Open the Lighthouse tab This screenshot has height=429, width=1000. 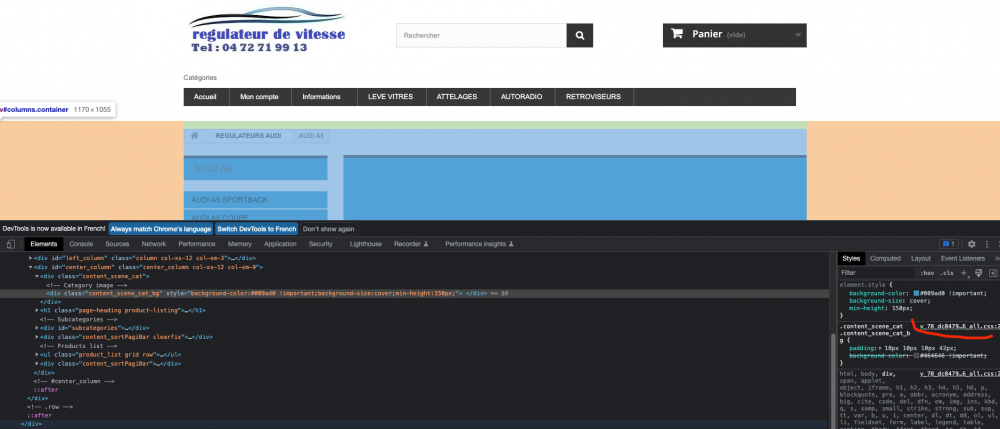366,244
